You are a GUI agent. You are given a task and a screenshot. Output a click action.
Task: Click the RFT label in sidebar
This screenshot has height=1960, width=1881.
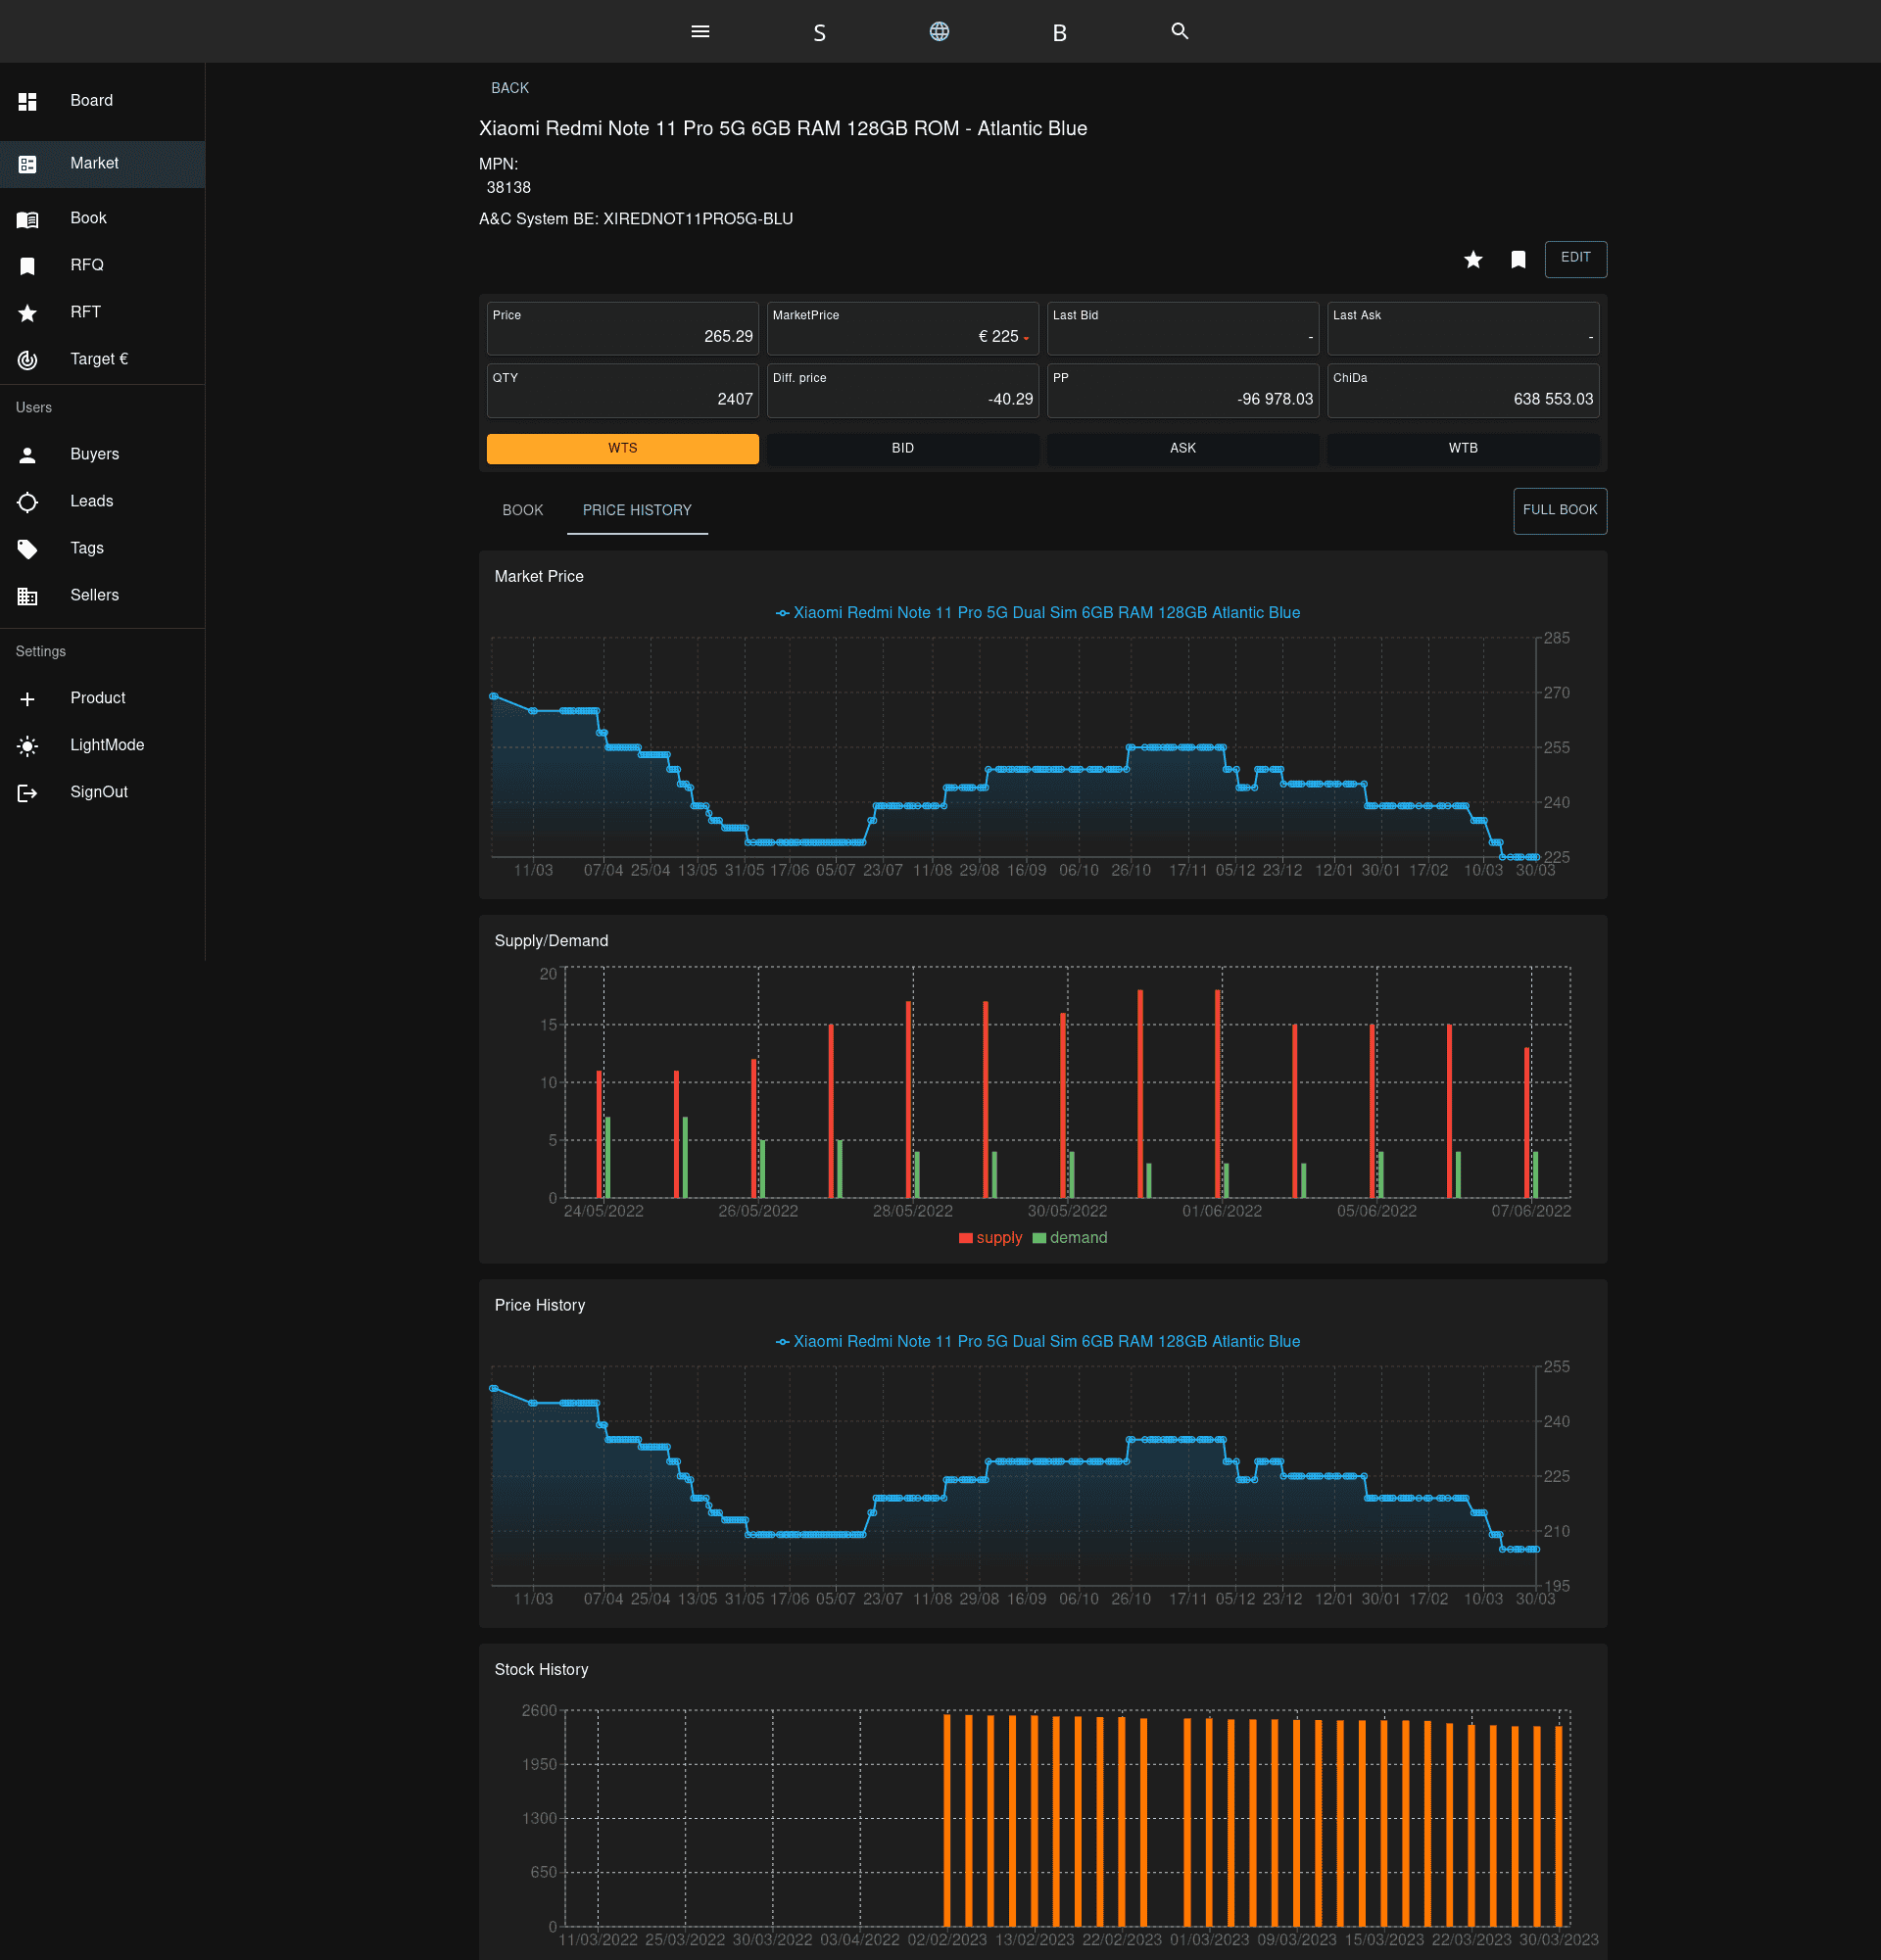click(x=86, y=312)
